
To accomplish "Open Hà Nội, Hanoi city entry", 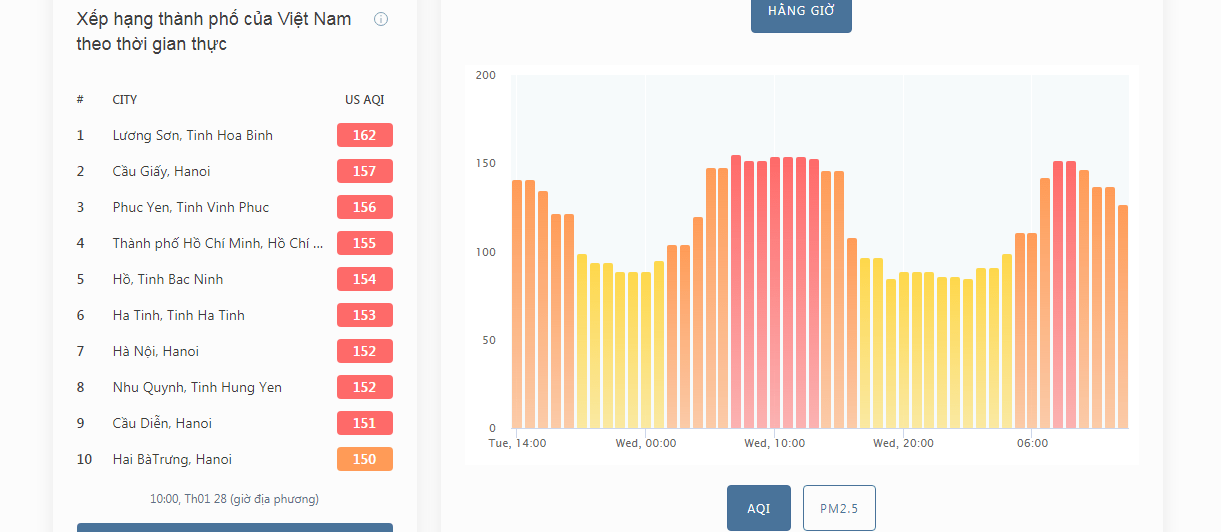I will point(156,351).
